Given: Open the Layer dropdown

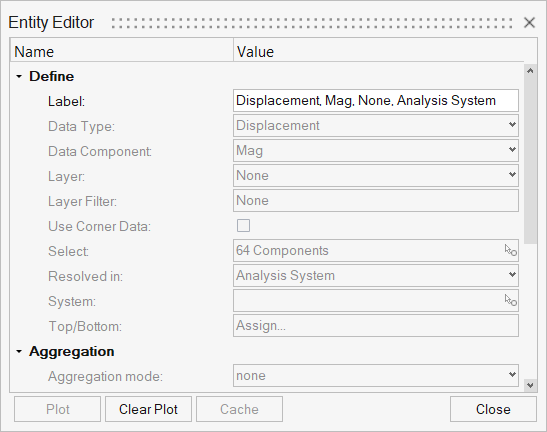Looking at the screenshot, I should click(376, 176).
